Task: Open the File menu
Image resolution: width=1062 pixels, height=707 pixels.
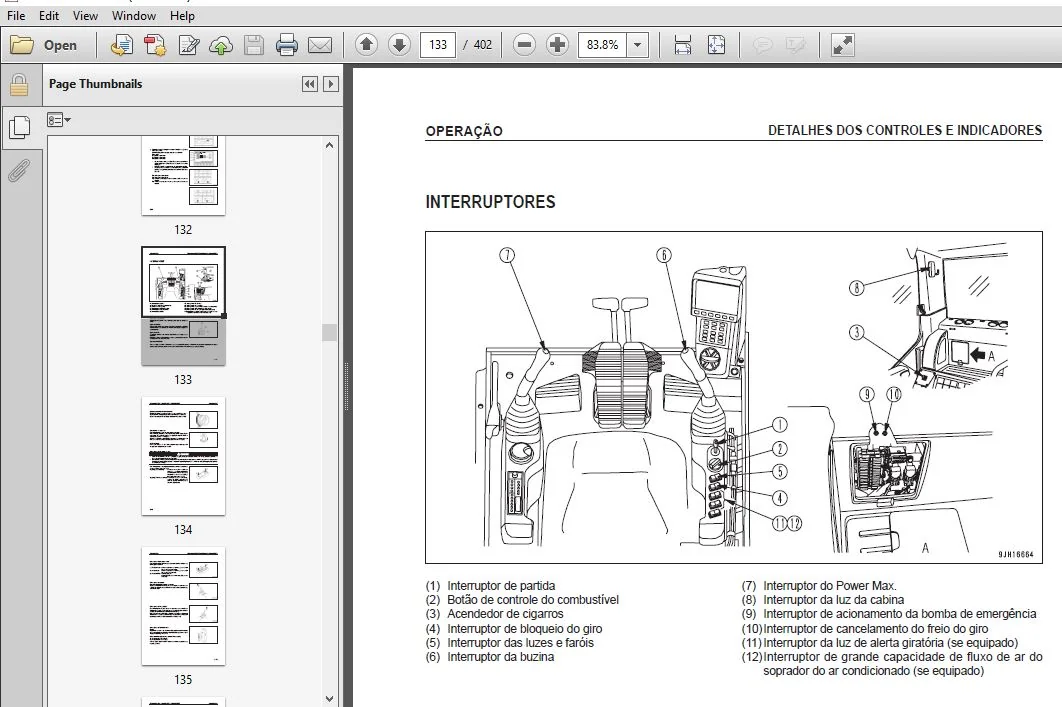Action: coord(16,16)
